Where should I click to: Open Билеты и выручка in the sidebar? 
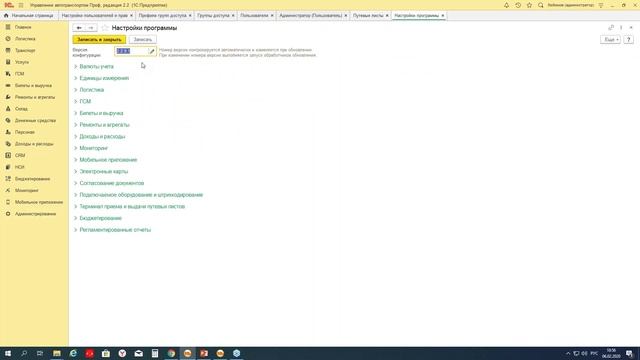click(33, 86)
